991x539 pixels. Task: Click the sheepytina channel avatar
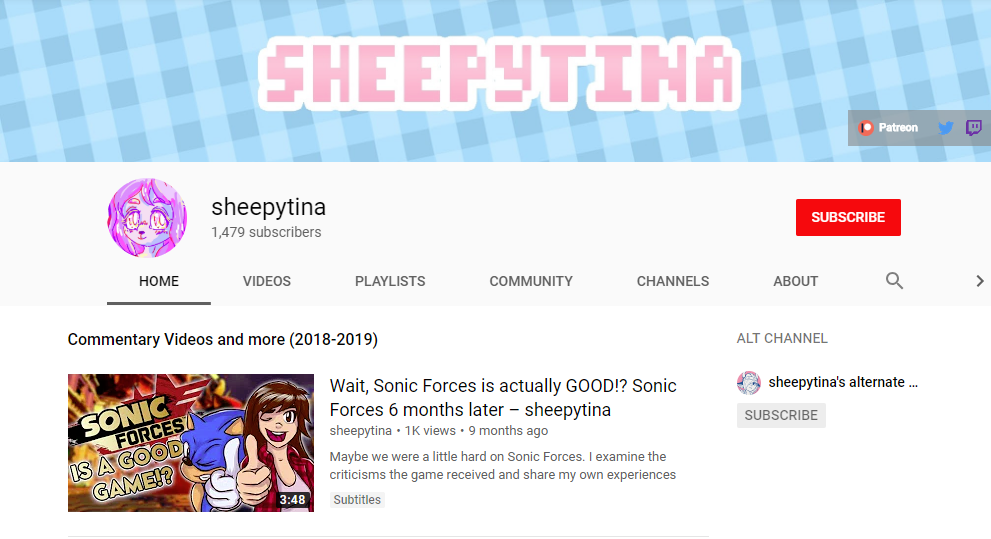coord(147,218)
